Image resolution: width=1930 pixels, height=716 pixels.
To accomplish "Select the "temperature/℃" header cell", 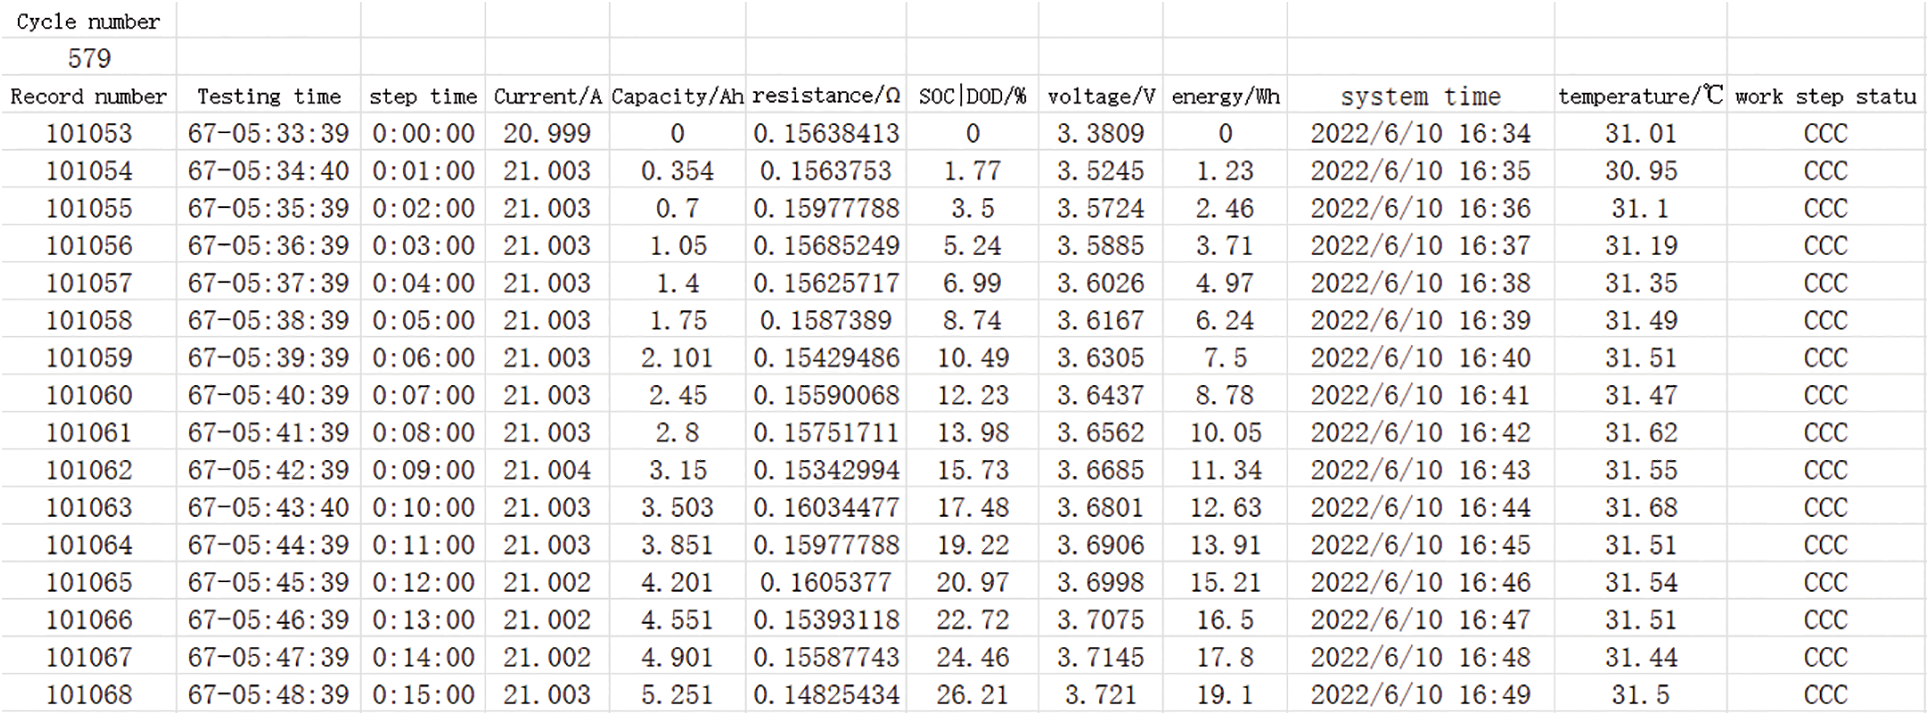I will pyautogui.click(x=1640, y=97).
